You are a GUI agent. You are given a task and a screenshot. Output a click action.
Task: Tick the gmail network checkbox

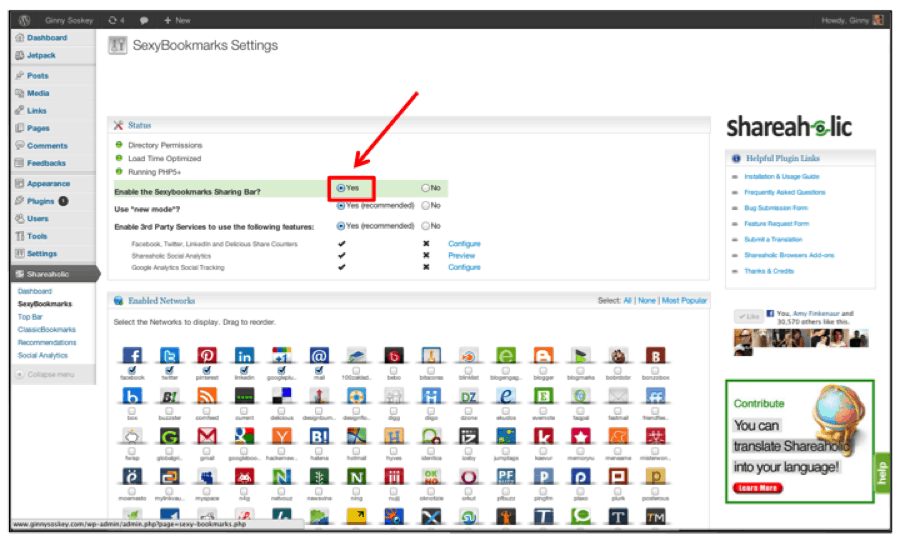207,451
